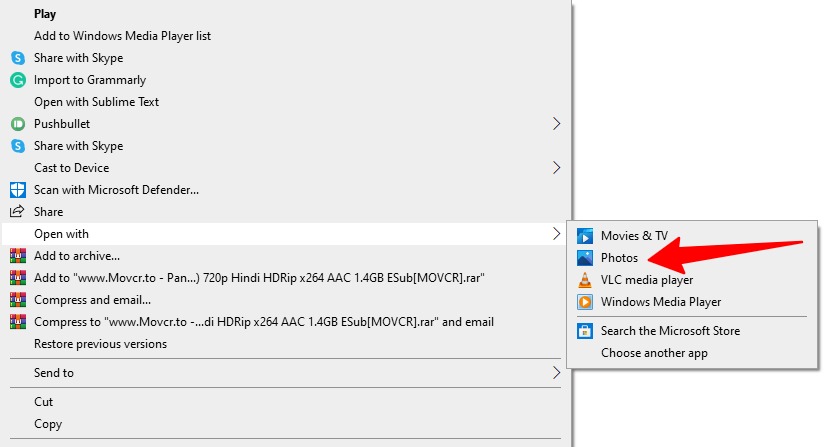
Task: Open with the Photos app
Action: point(619,258)
